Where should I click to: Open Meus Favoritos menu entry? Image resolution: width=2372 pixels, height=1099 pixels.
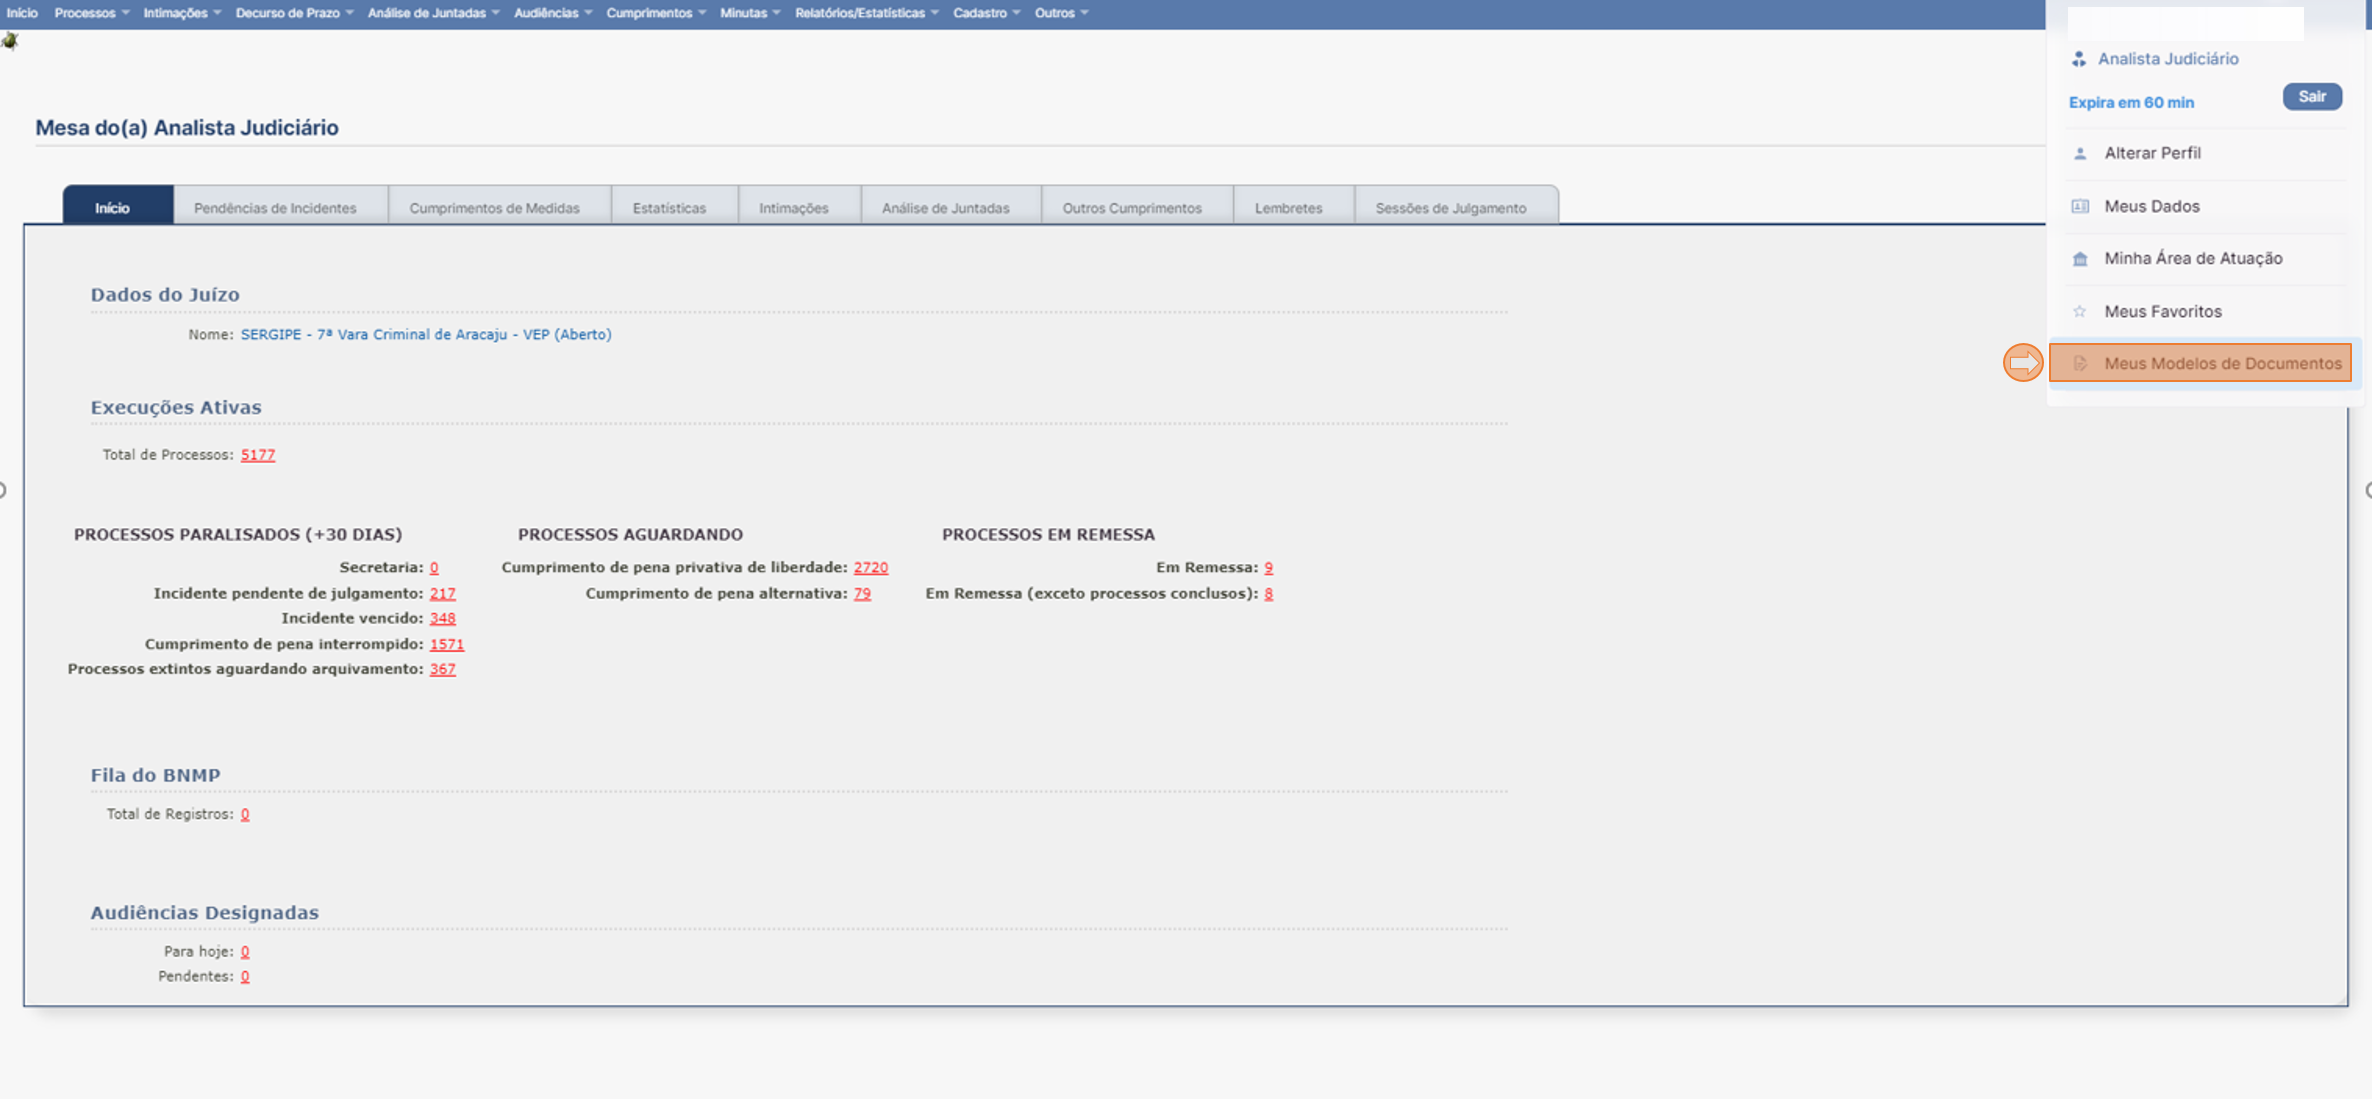coord(2206,312)
